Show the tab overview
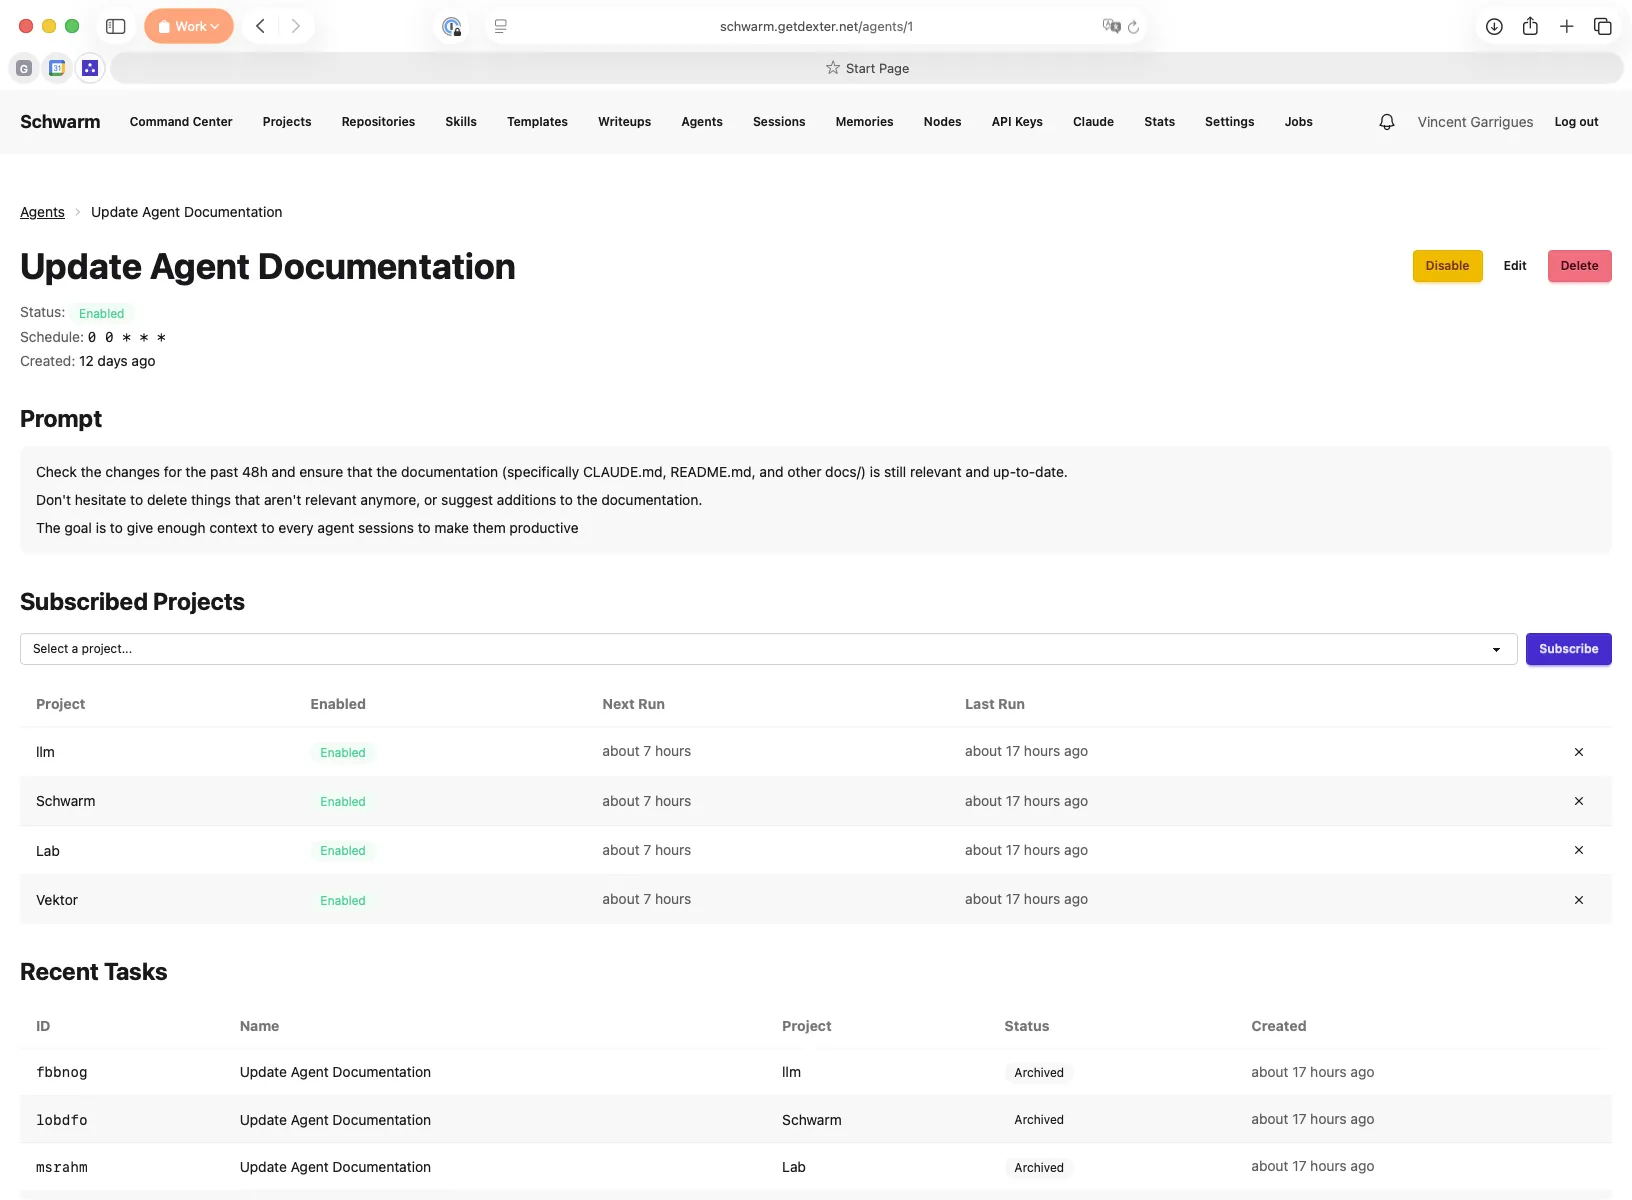The width and height of the screenshot is (1632, 1200). [1603, 27]
